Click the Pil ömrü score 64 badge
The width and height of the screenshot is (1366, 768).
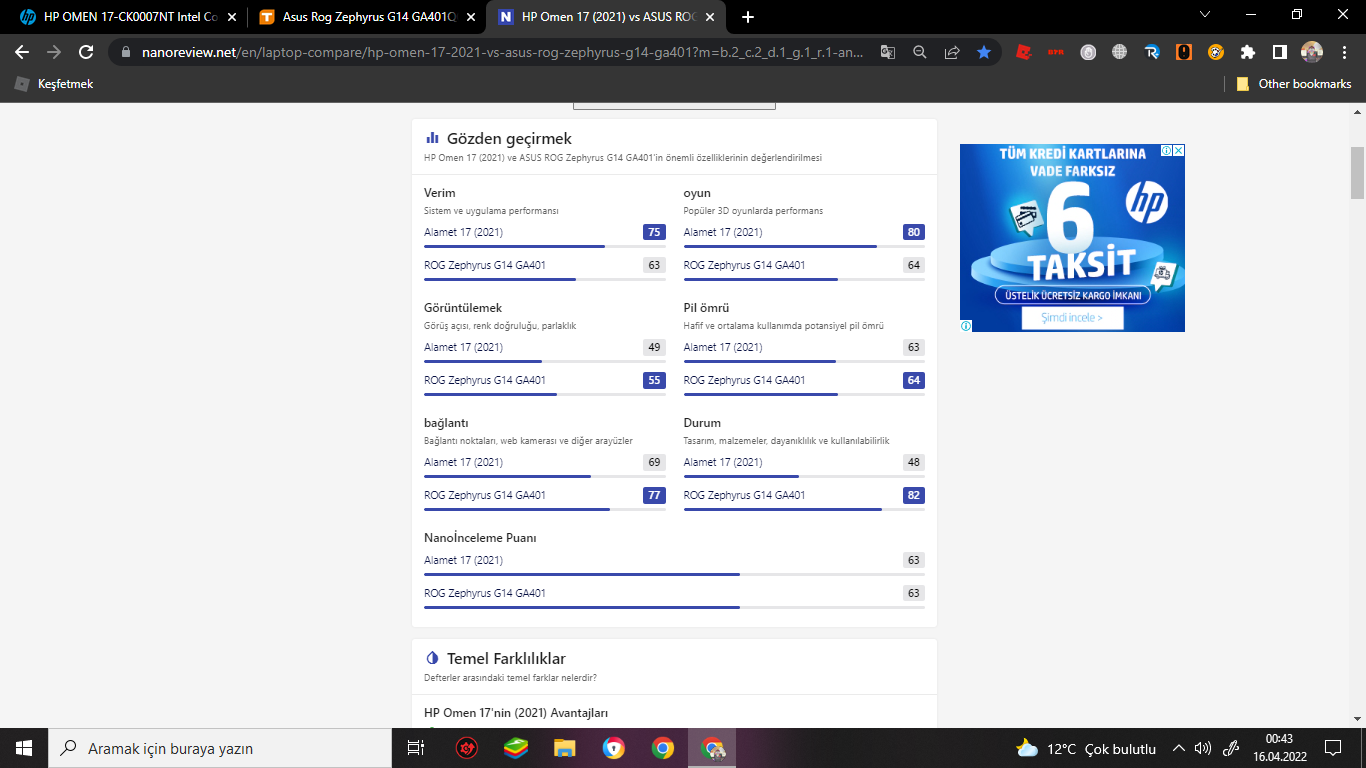[x=913, y=380]
